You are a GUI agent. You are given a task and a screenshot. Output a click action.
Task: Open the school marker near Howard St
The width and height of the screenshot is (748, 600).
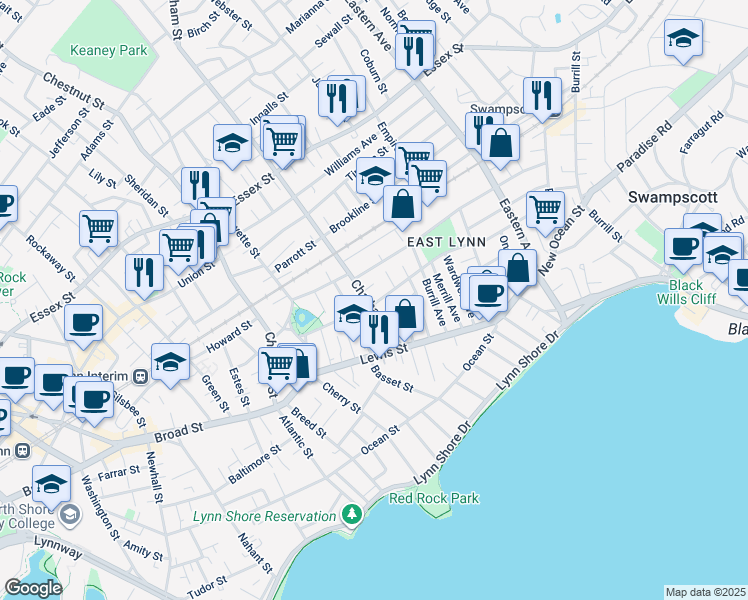(170, 362)
